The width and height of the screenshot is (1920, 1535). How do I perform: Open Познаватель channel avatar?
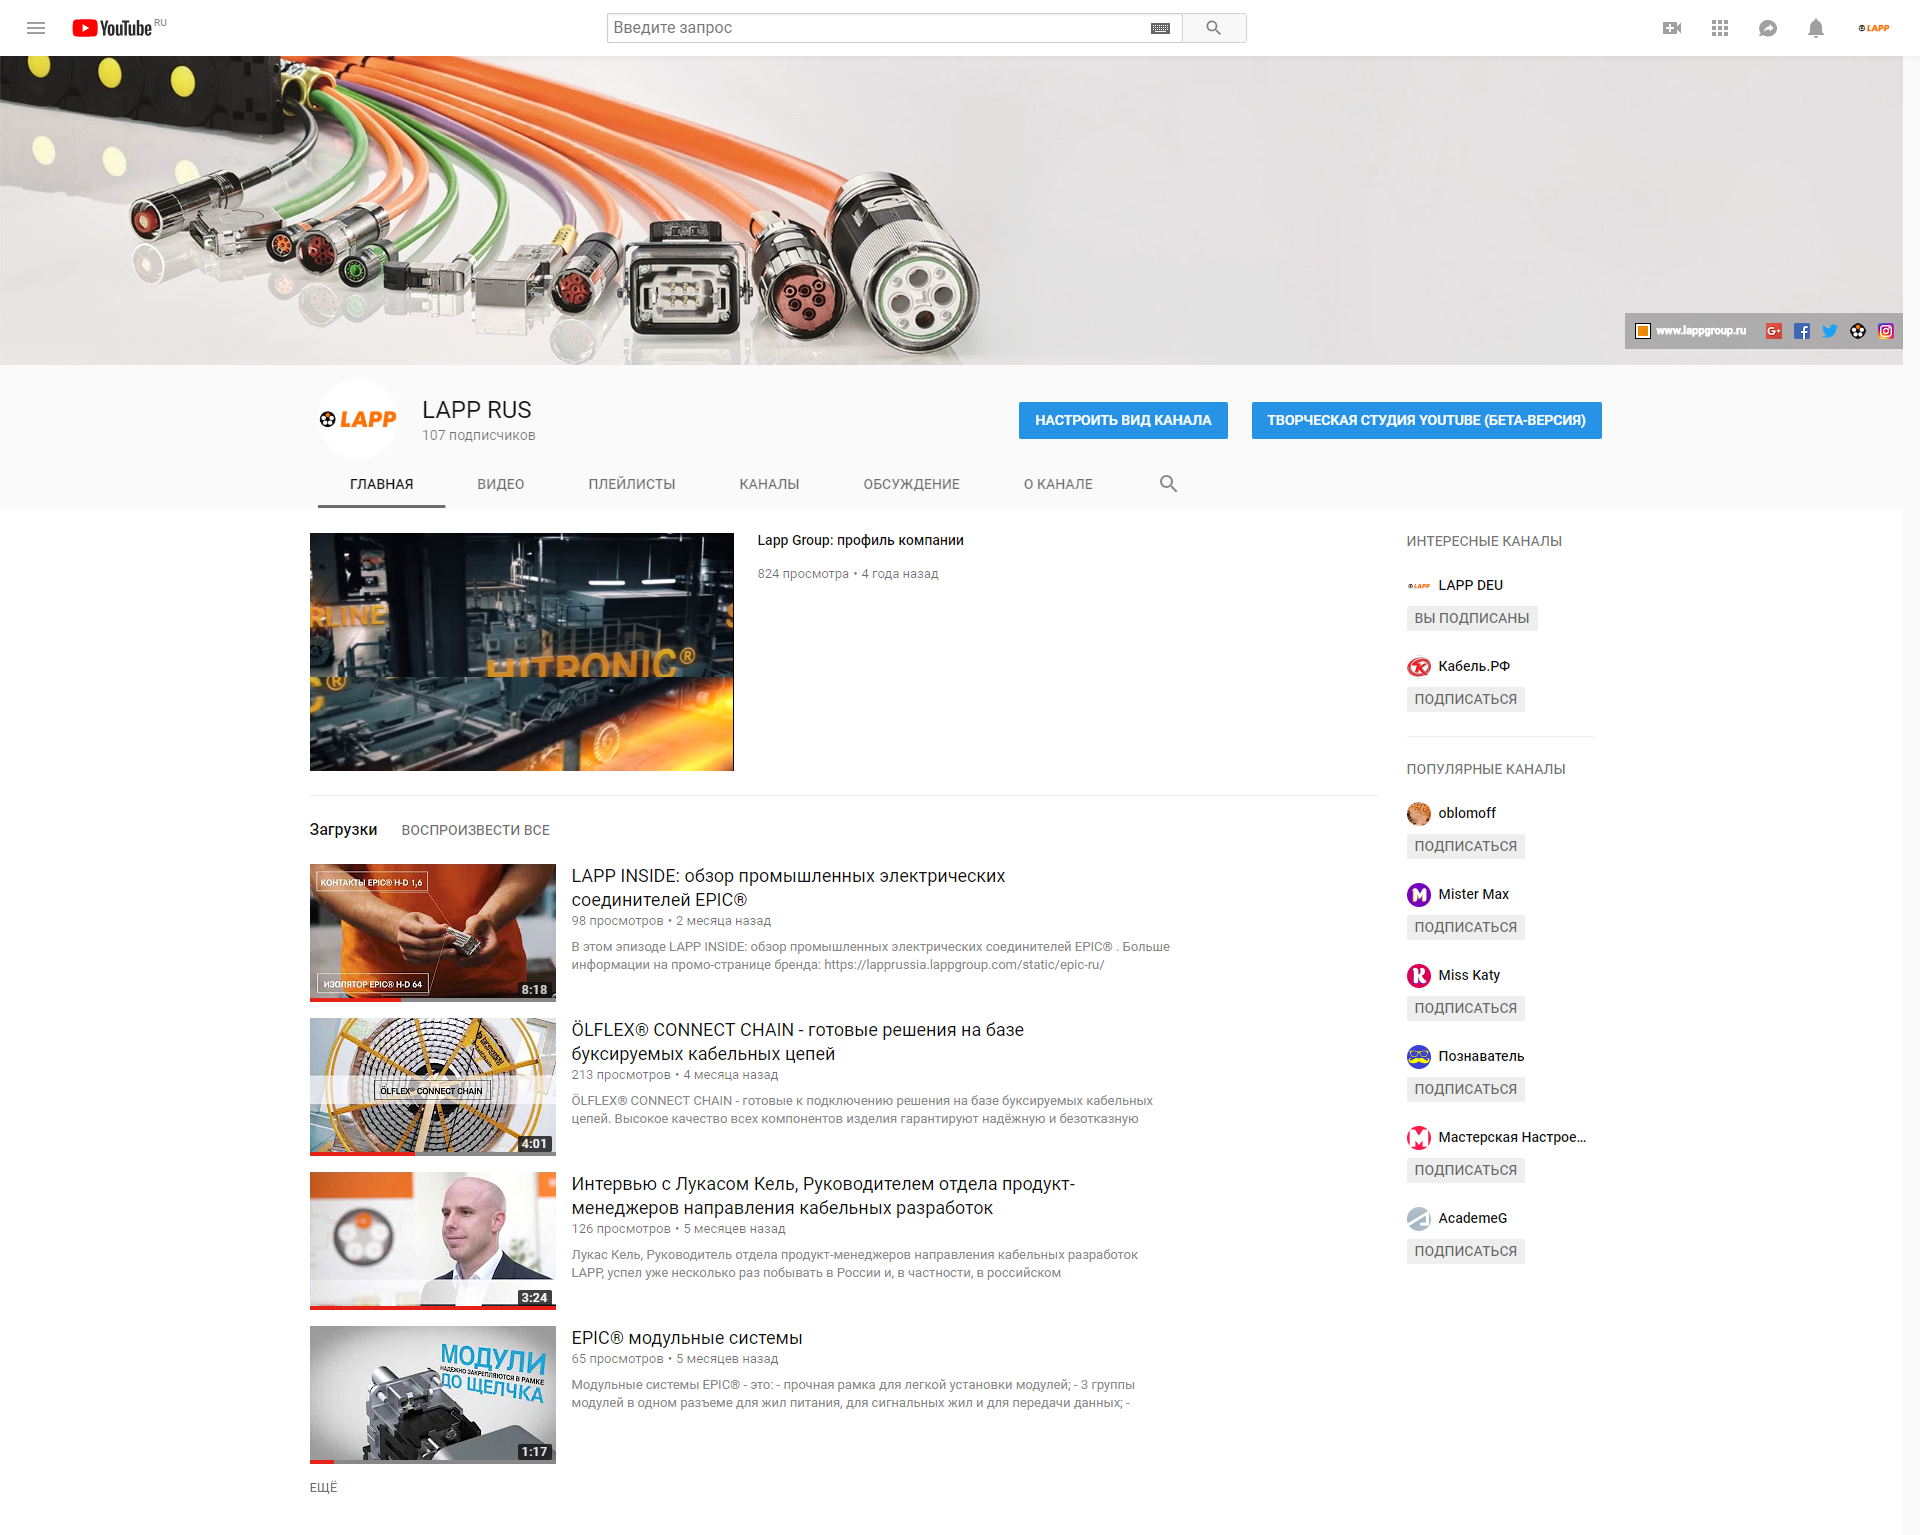click(1419, 1056)
